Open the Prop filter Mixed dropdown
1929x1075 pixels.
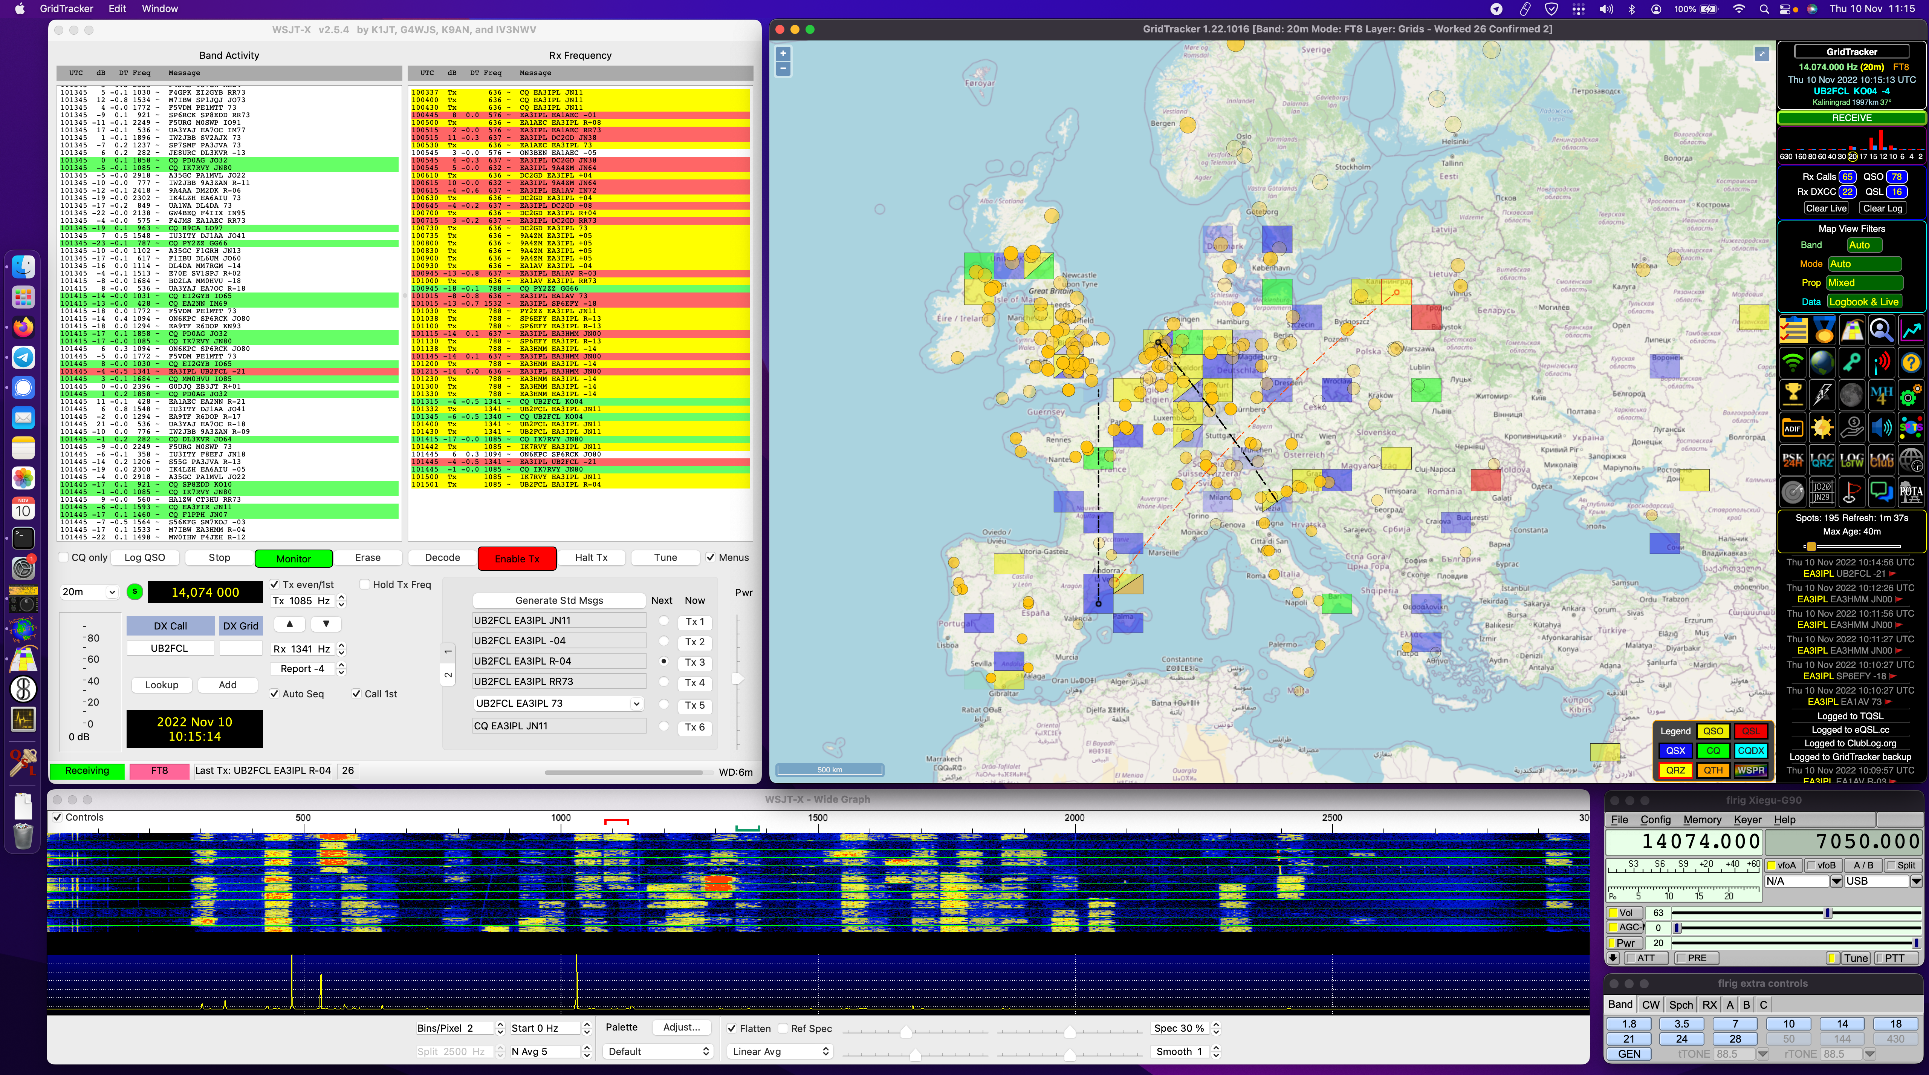click(x=1864, y=283)
